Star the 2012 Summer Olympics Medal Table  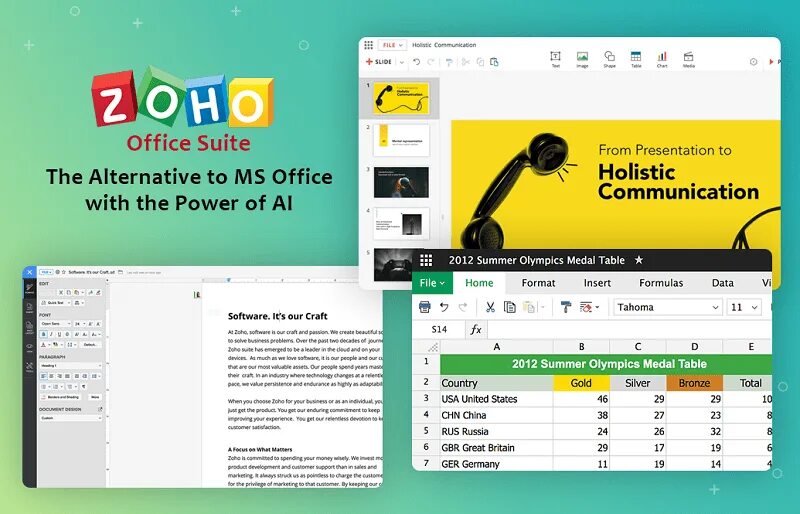coord(639,260)
